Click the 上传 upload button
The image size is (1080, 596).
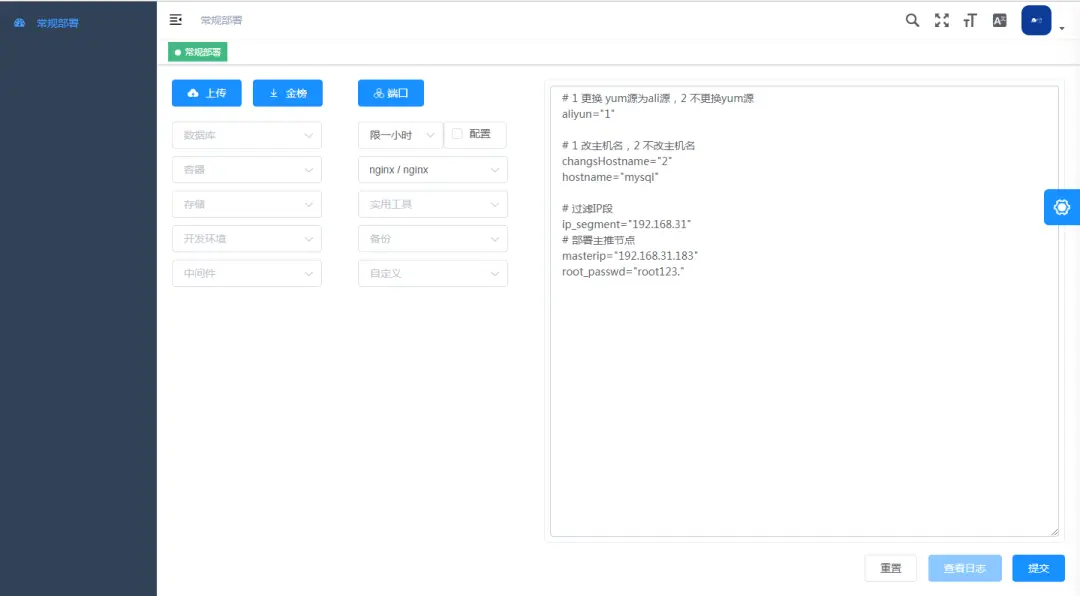pyautogui.click(x=207, y=93)
